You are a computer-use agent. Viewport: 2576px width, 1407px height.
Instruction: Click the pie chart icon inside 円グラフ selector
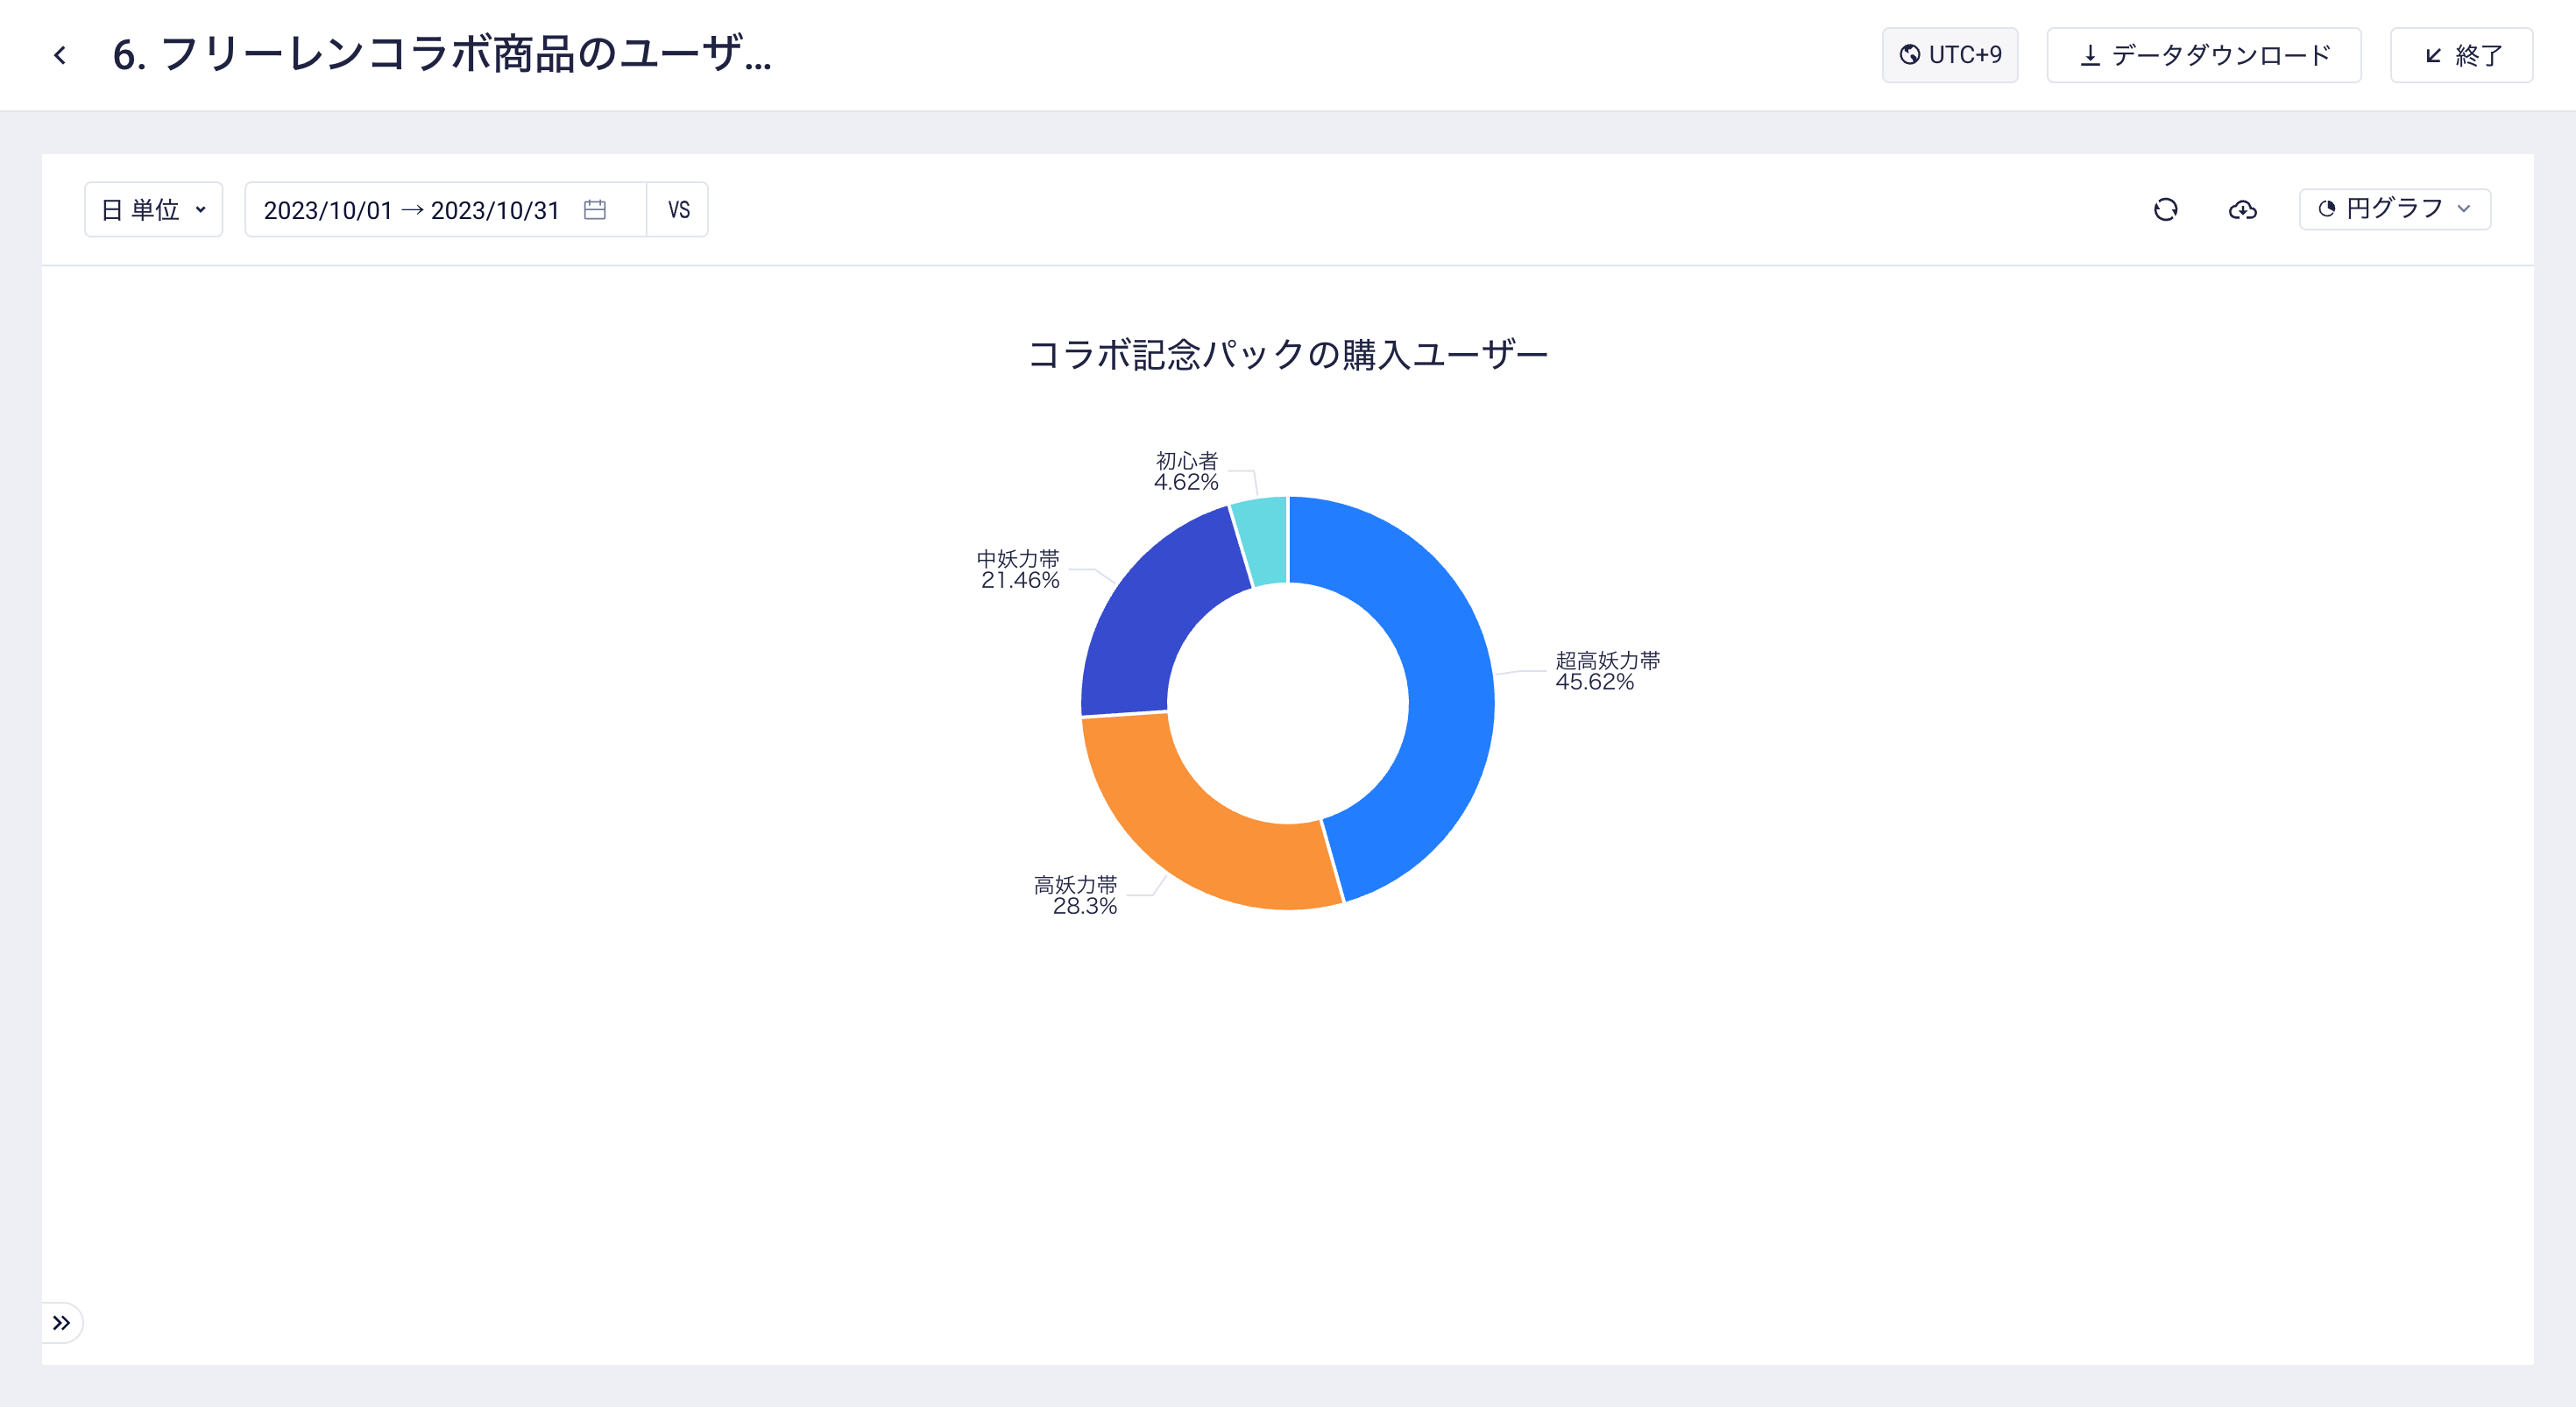coord(2330,209)
